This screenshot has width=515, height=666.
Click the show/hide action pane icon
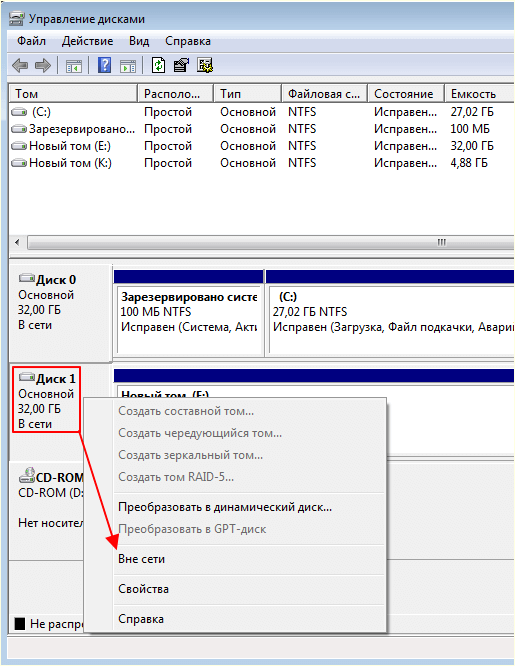coord(128,66)
